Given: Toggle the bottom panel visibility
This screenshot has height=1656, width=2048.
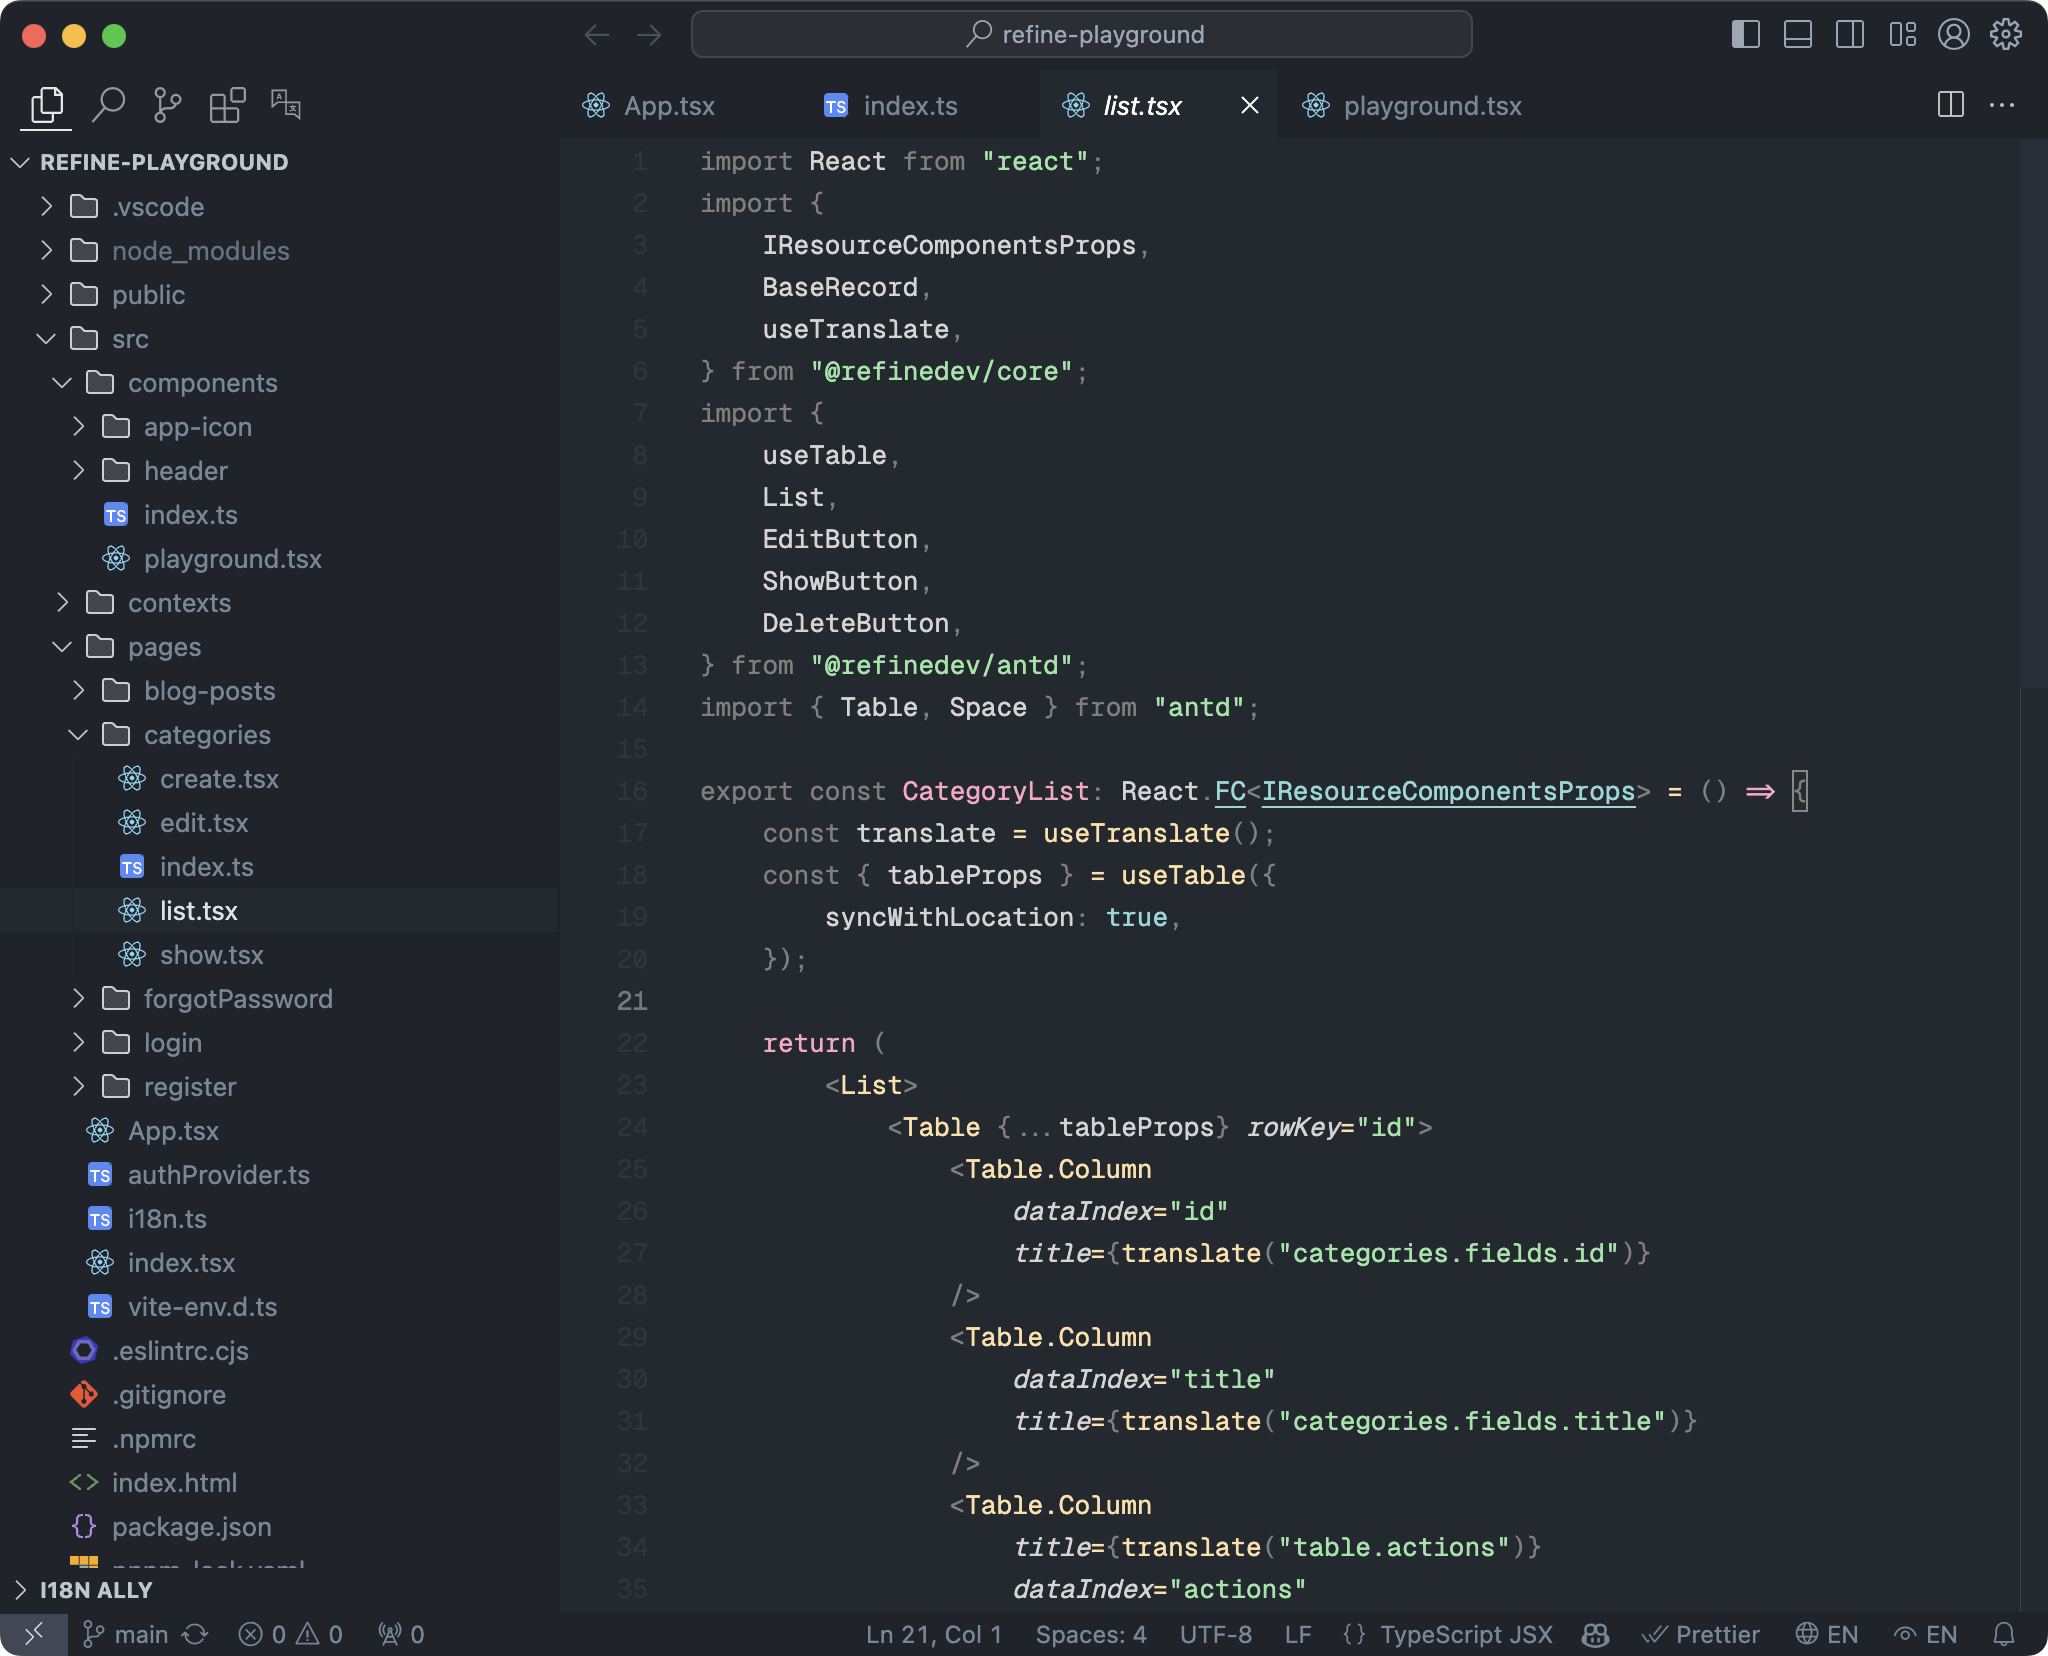Looking at the screenshot, I should click(1797, 35).
